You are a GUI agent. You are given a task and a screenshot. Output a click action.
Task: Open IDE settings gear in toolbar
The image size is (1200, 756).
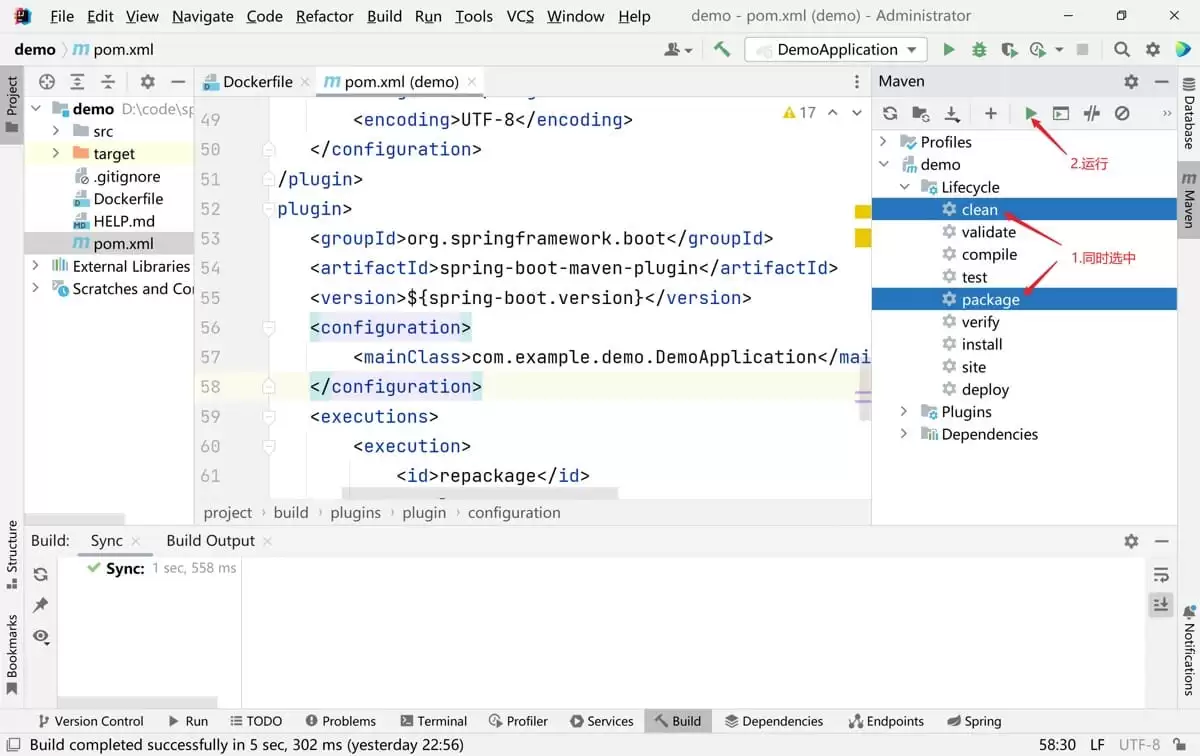pyautogui.click(x=1153, y=49)
